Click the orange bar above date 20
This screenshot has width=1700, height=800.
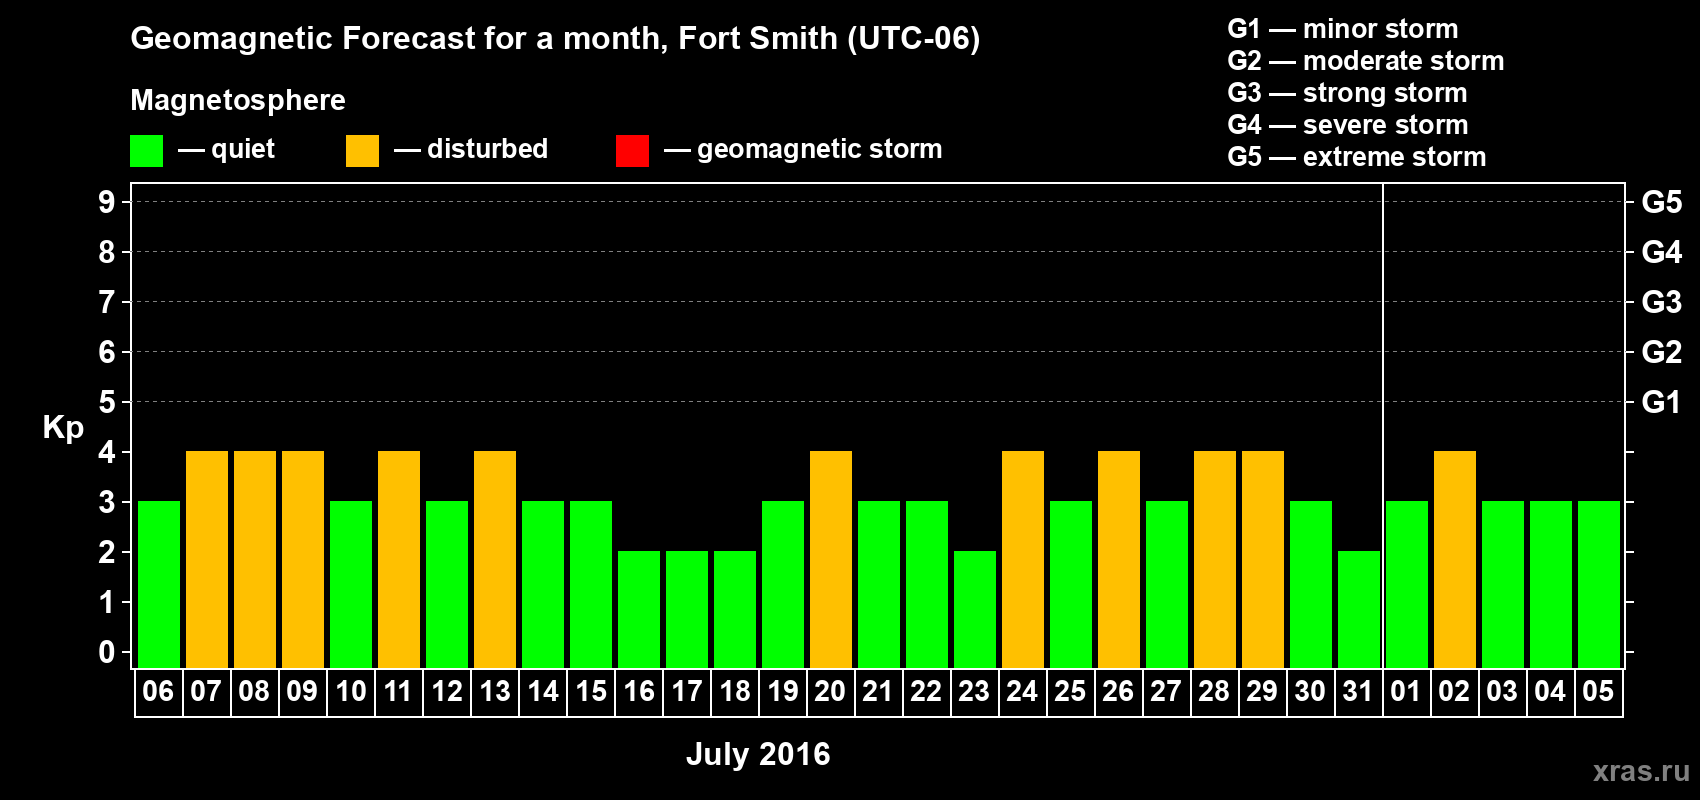pyautogui.click(x=831, y=560)
